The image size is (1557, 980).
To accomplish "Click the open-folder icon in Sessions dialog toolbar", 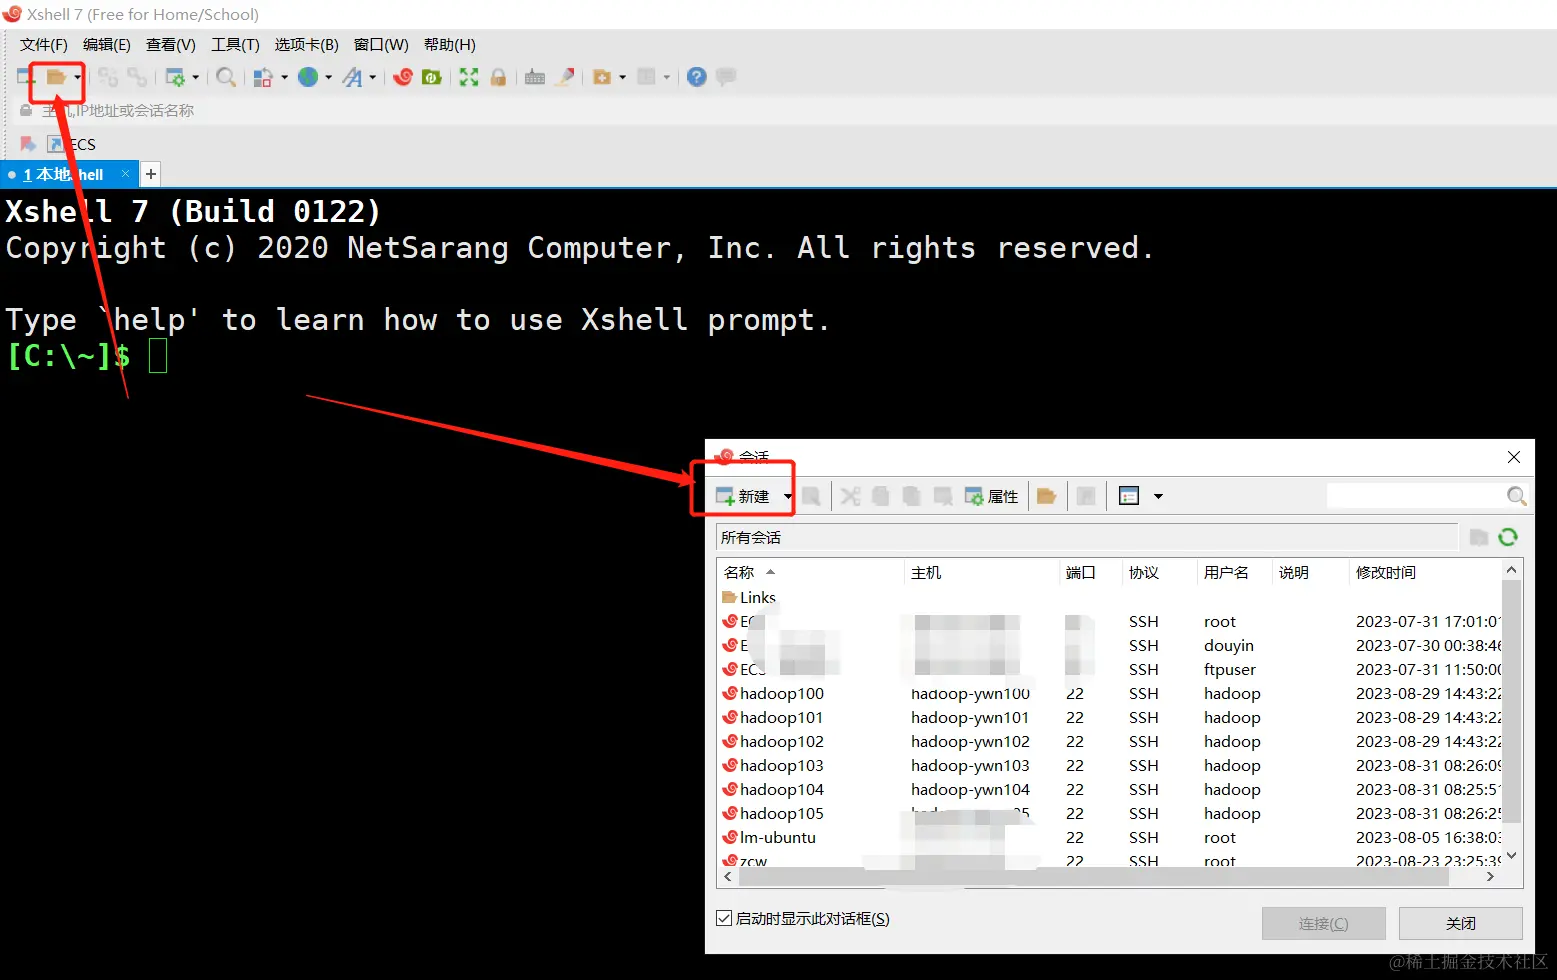I will point(1047,496).
